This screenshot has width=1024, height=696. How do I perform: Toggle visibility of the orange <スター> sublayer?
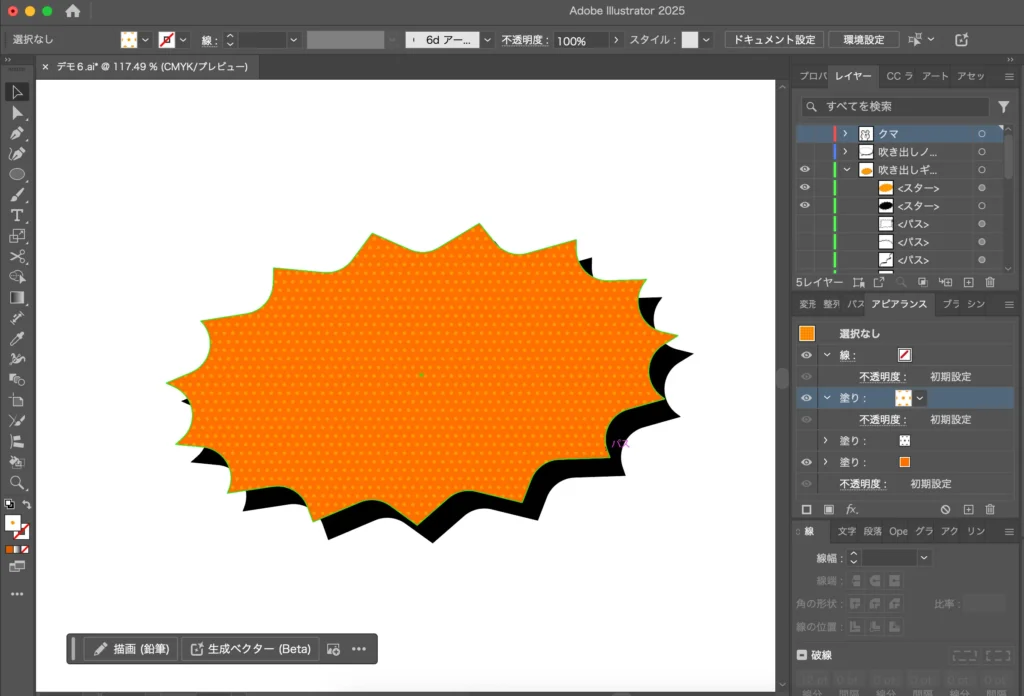(805, 188)
